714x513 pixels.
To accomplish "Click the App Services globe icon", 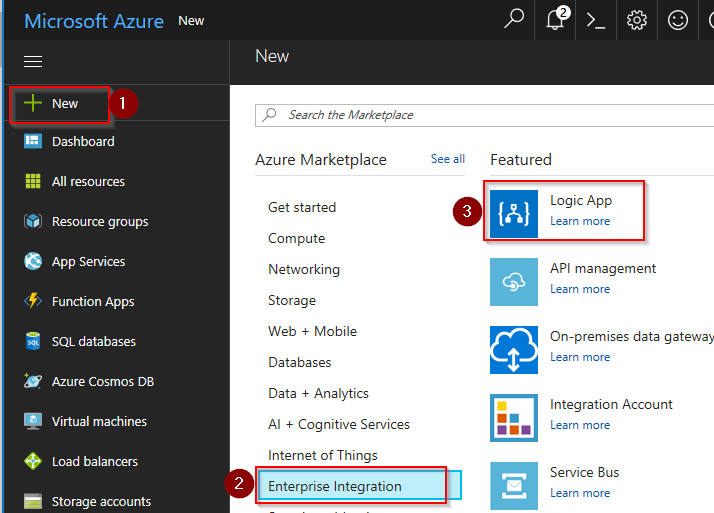I will pos(33,261).
